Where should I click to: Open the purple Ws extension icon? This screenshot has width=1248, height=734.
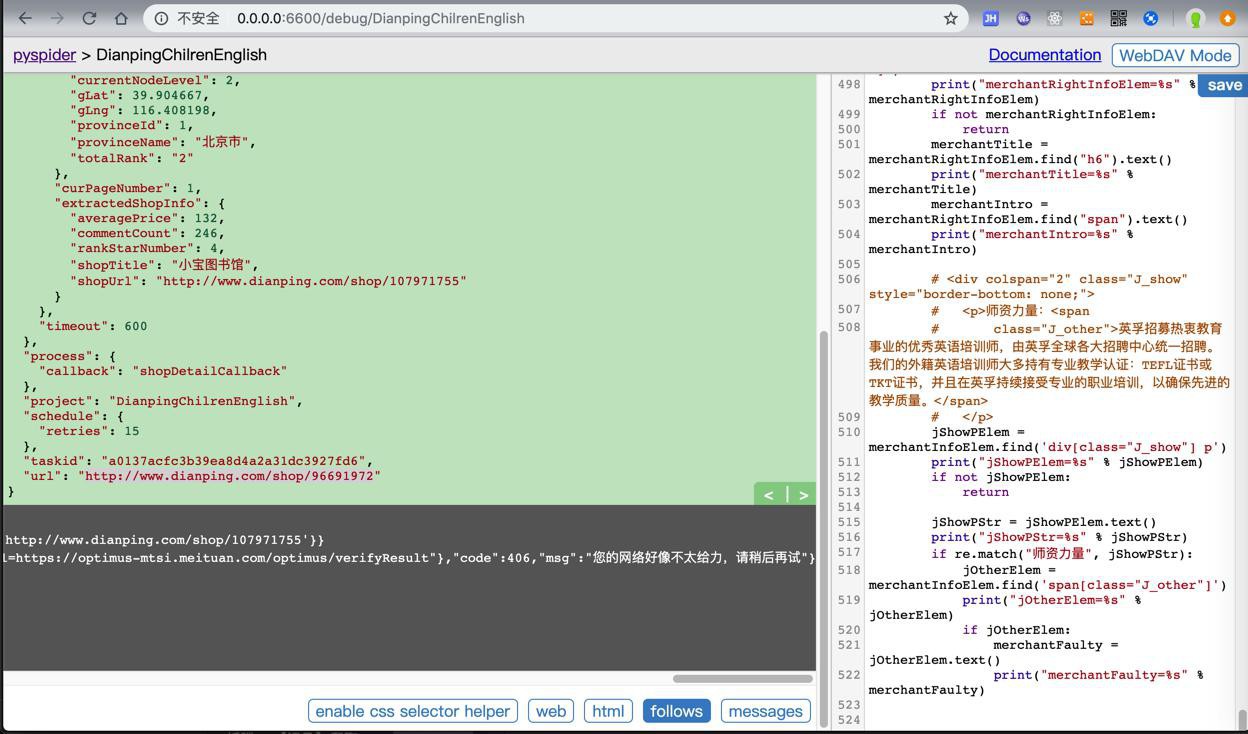coord(1023,18)
